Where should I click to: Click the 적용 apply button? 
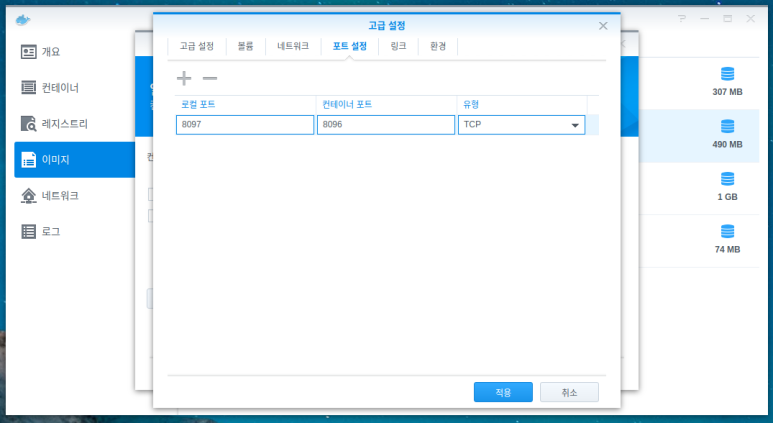click(x=503, y=392)
